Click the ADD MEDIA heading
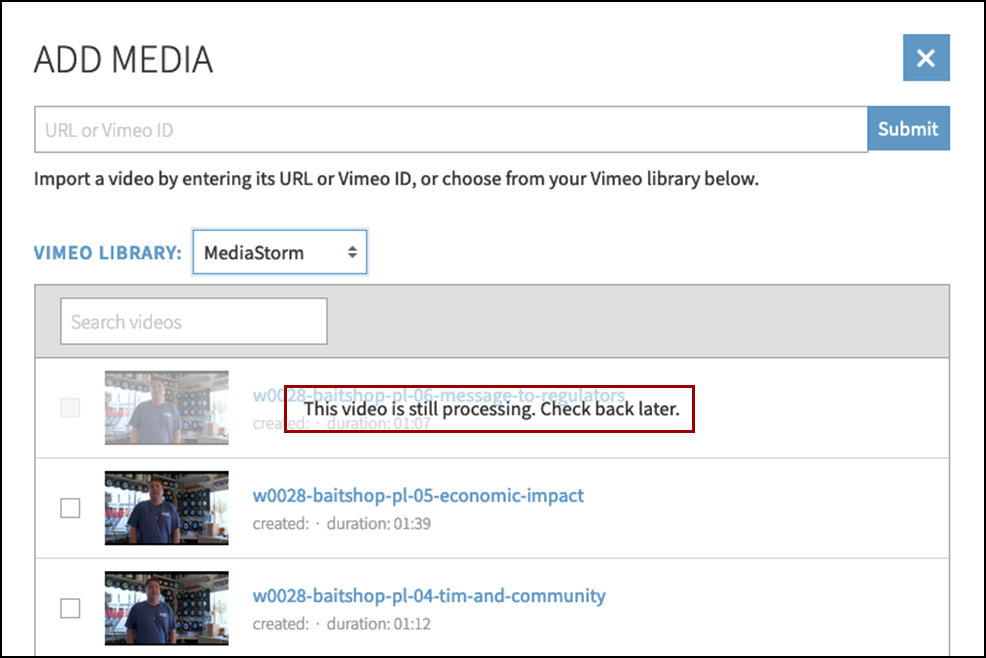This screenshot has width=986, height=658. pos(123,60)
